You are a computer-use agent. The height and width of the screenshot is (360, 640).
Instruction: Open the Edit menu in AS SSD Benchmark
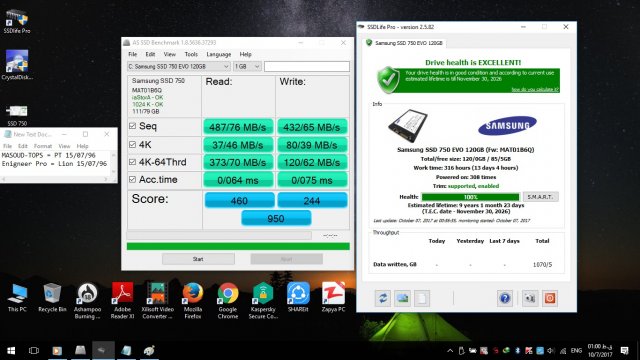(x=150, y=54)
